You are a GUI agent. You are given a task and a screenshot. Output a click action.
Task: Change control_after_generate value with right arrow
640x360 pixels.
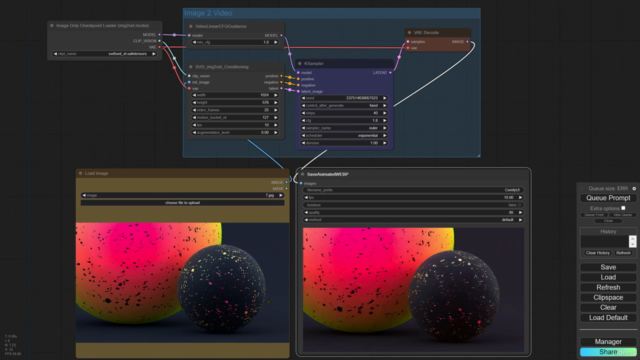(384, 105)
